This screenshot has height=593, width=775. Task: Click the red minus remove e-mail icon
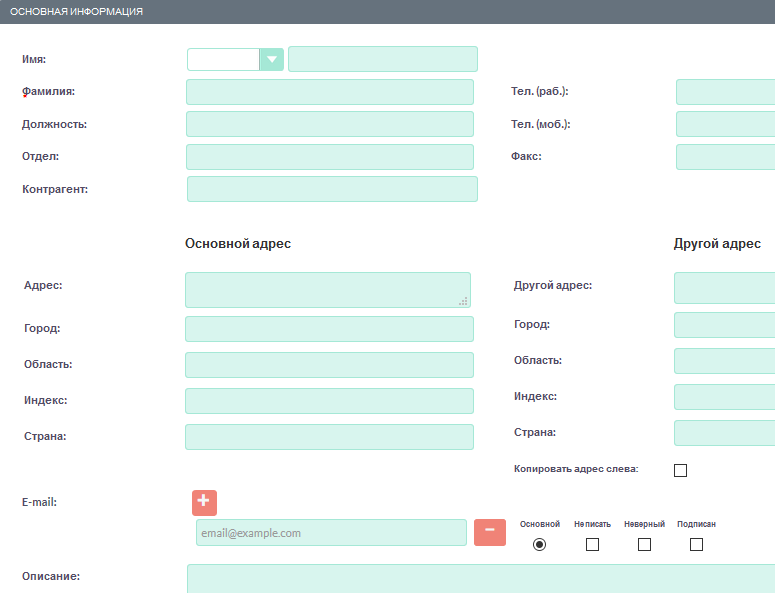pyautogui.click(x=489, y=532)
